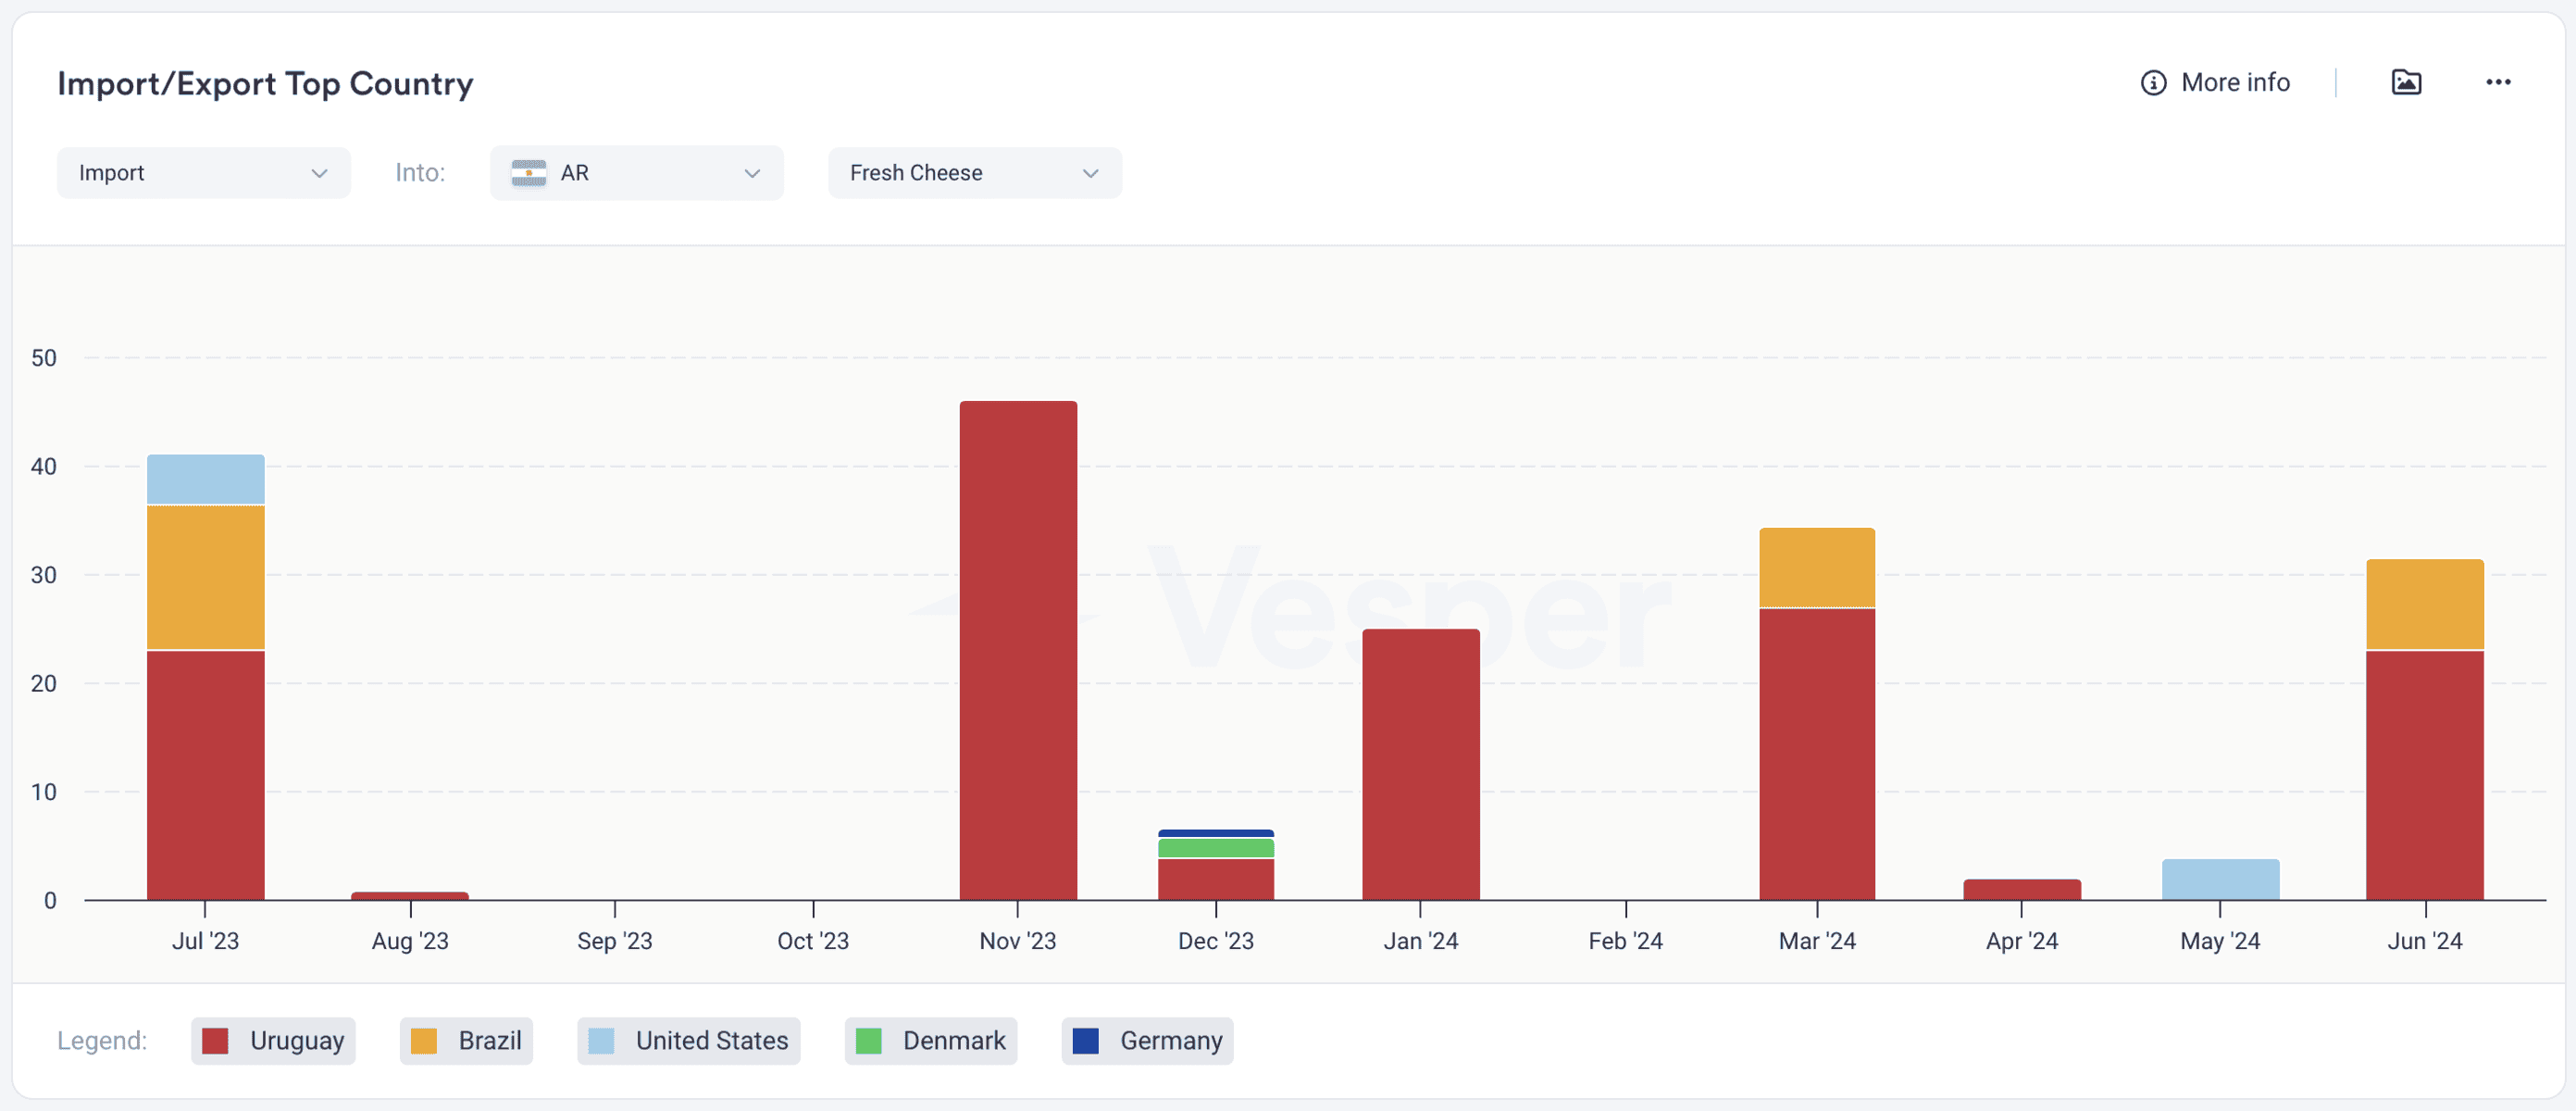Click the Argentina flag icon
Screen dimensions: 2576x1111
coord(528,173)
